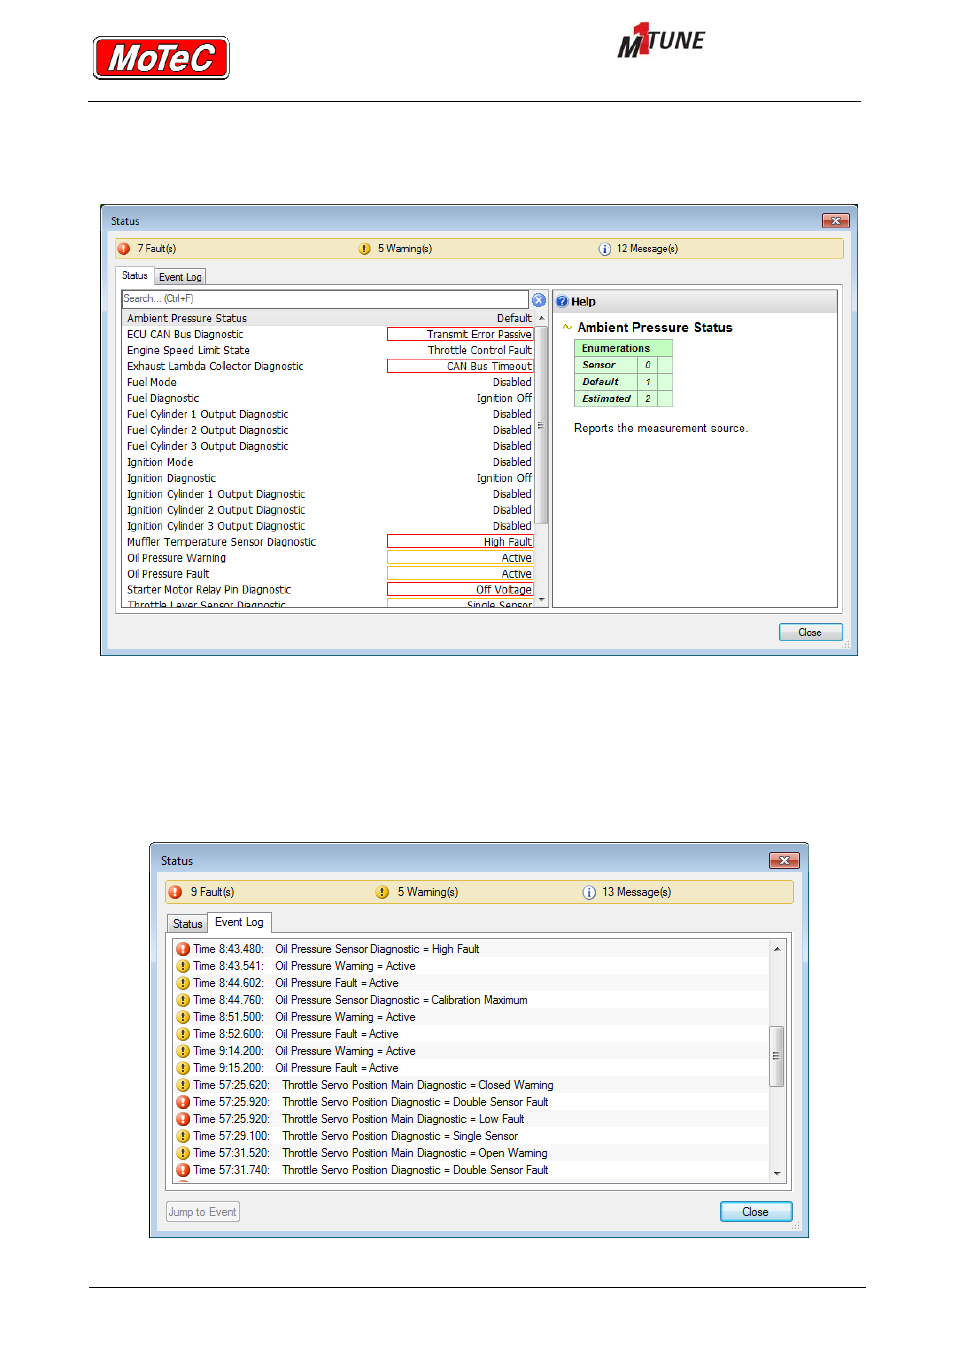Viewport: 954px width, 1350px height.
Task: Click the event log scrollbar down arrow
Action: (x=777, y=1173)
